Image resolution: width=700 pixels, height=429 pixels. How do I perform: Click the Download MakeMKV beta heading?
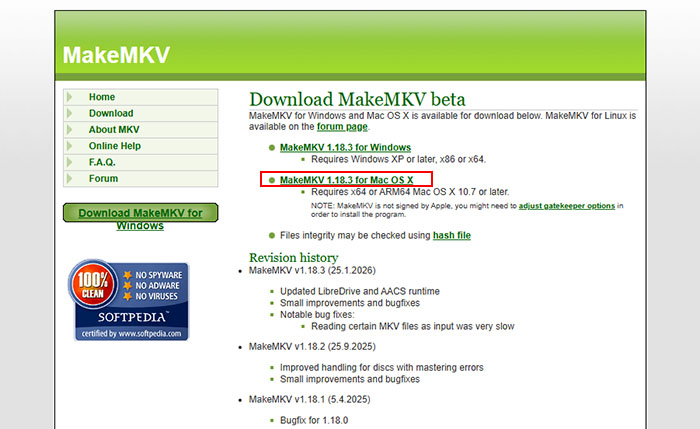(x=357, y=99)
